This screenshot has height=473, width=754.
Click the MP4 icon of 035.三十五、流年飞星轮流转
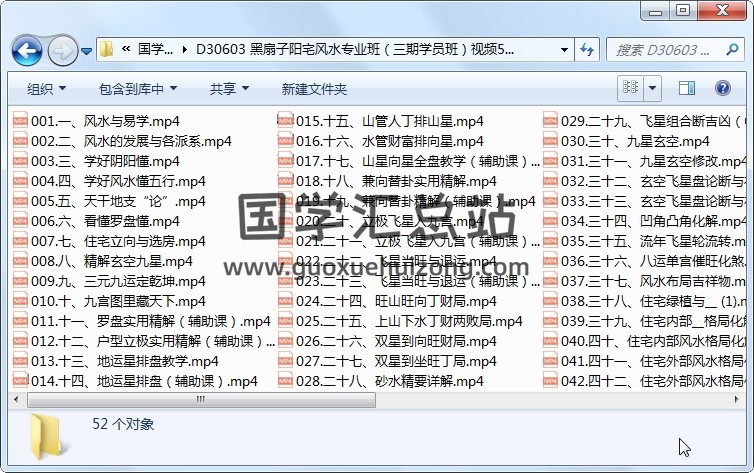tap(550, 241)
